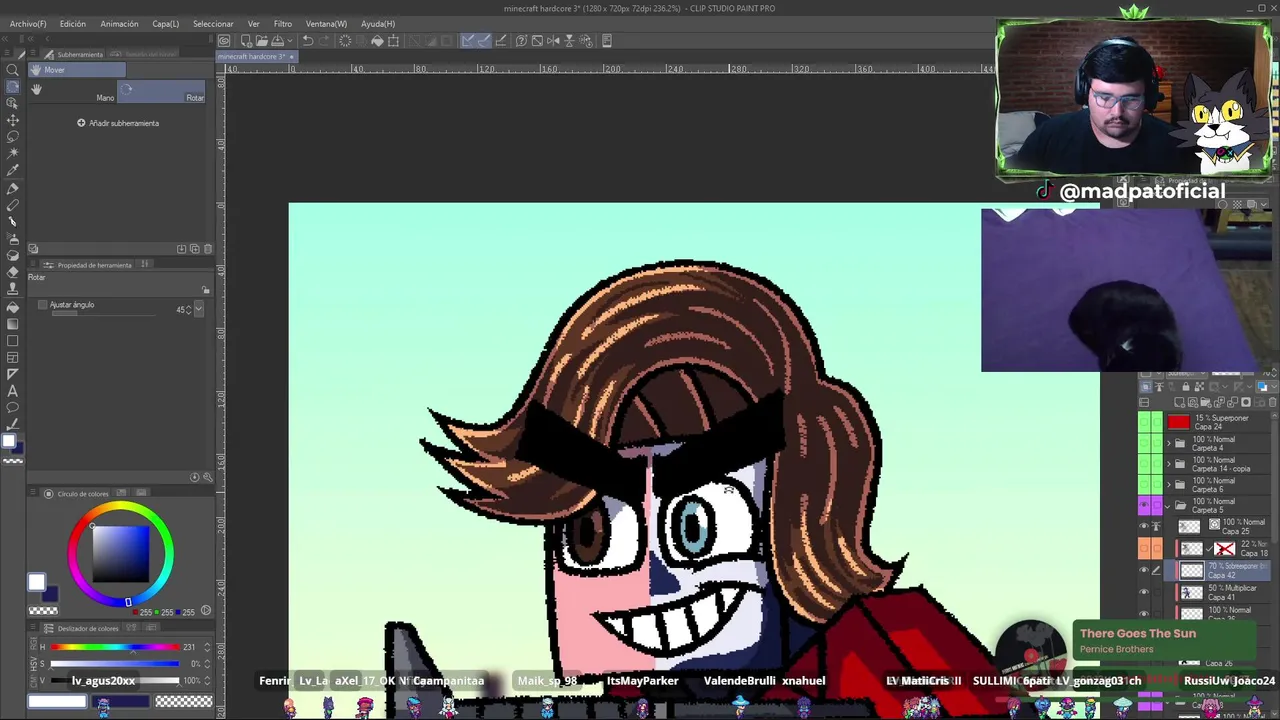
Task: Click the New document icon
Action: coord(245,41)
